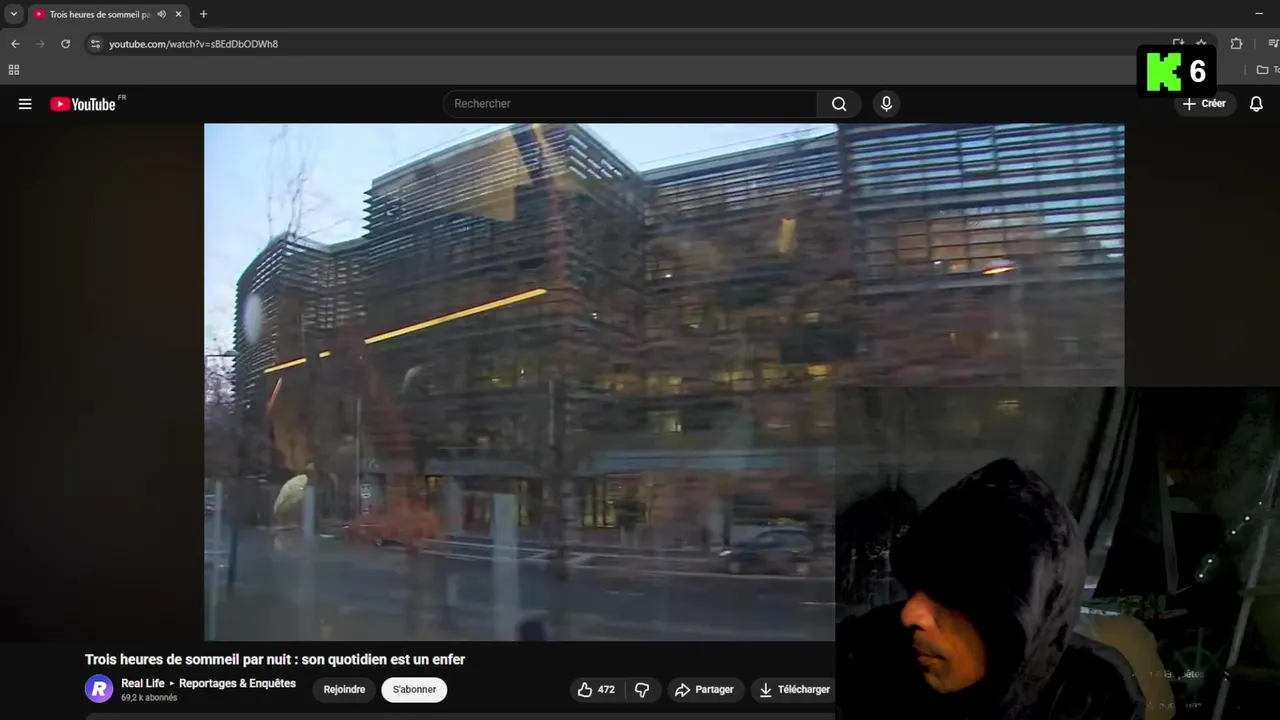Focus the Rechercher search box
The image size is (1280, 720).
[x=631, y=104]
